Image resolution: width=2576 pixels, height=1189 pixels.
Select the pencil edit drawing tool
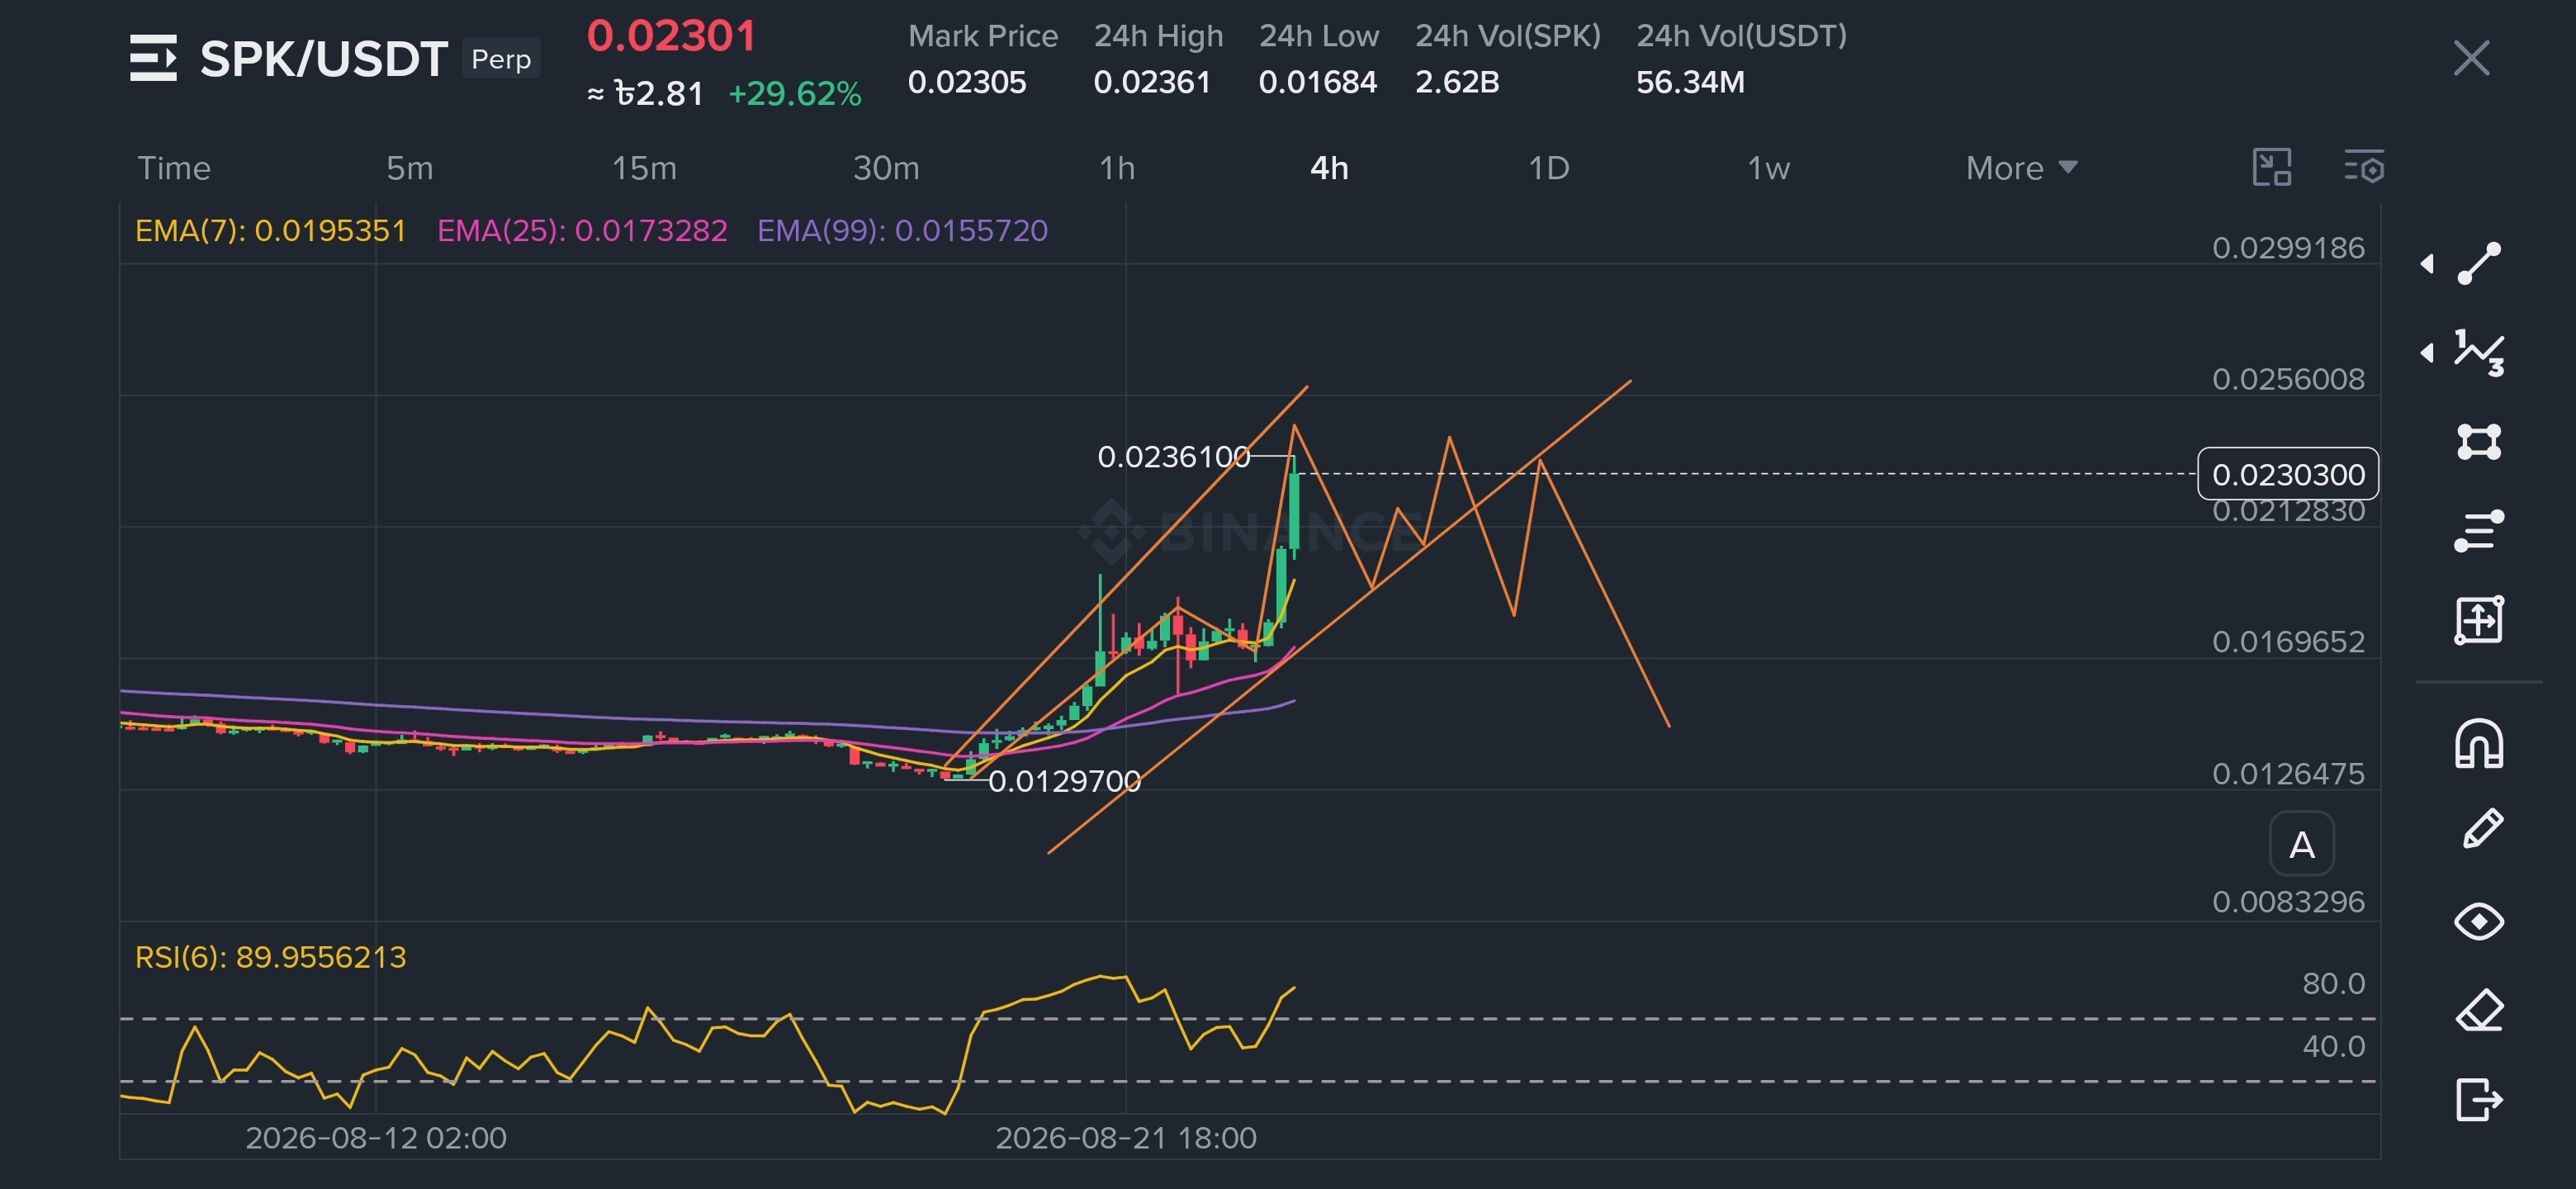[x=2481, y=830]
